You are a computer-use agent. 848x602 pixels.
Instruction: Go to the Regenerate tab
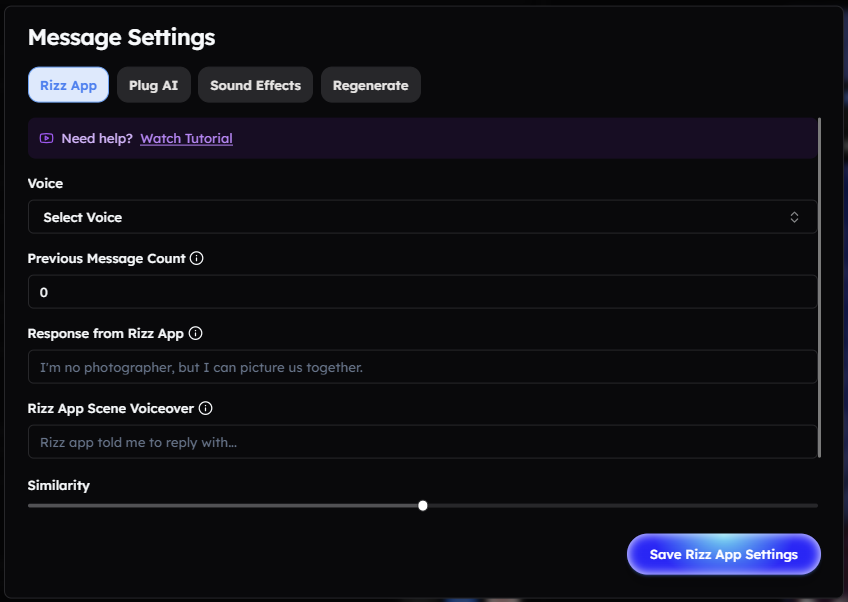(x=370, y=85)
